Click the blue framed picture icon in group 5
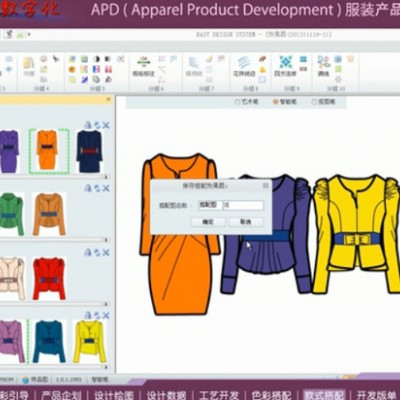Viewport: 400px width, 400px height. [72, 59]
